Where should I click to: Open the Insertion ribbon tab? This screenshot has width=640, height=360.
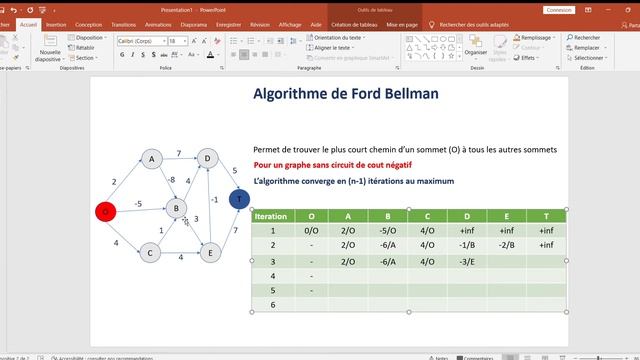point(56,25)
